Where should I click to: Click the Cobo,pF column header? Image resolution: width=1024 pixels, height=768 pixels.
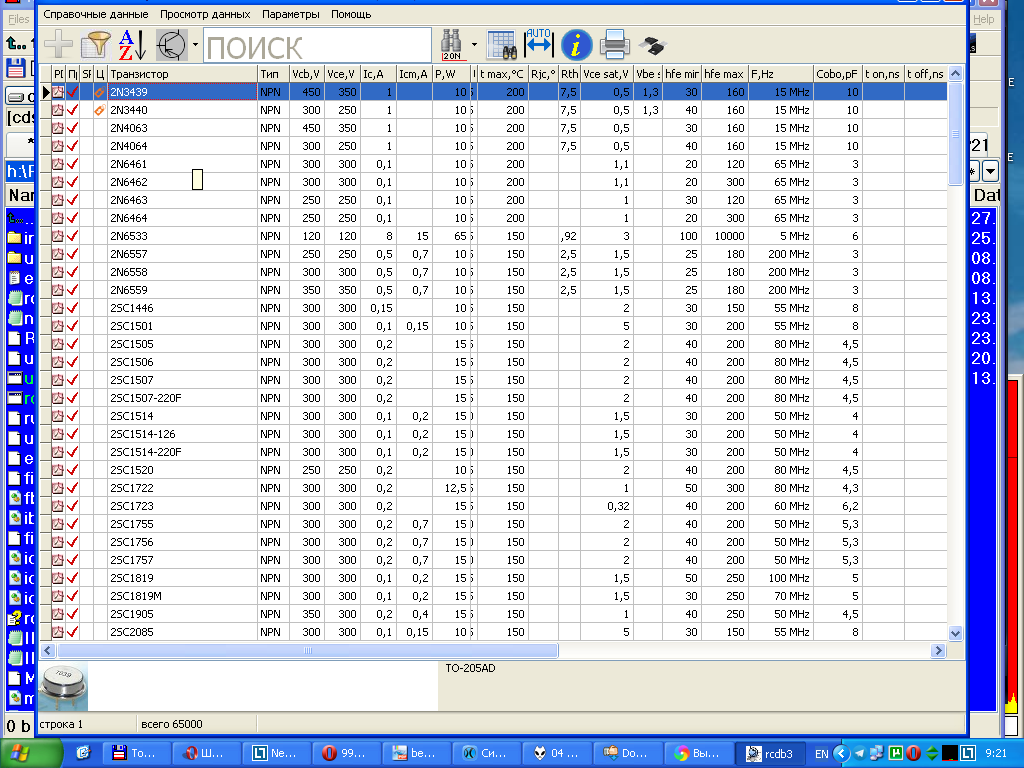837,74
